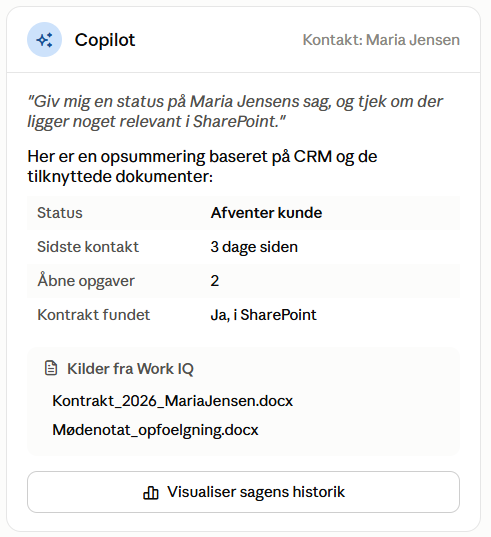
Task: Click the Copilot sparkle icon
Action: [x=45, y=40]
